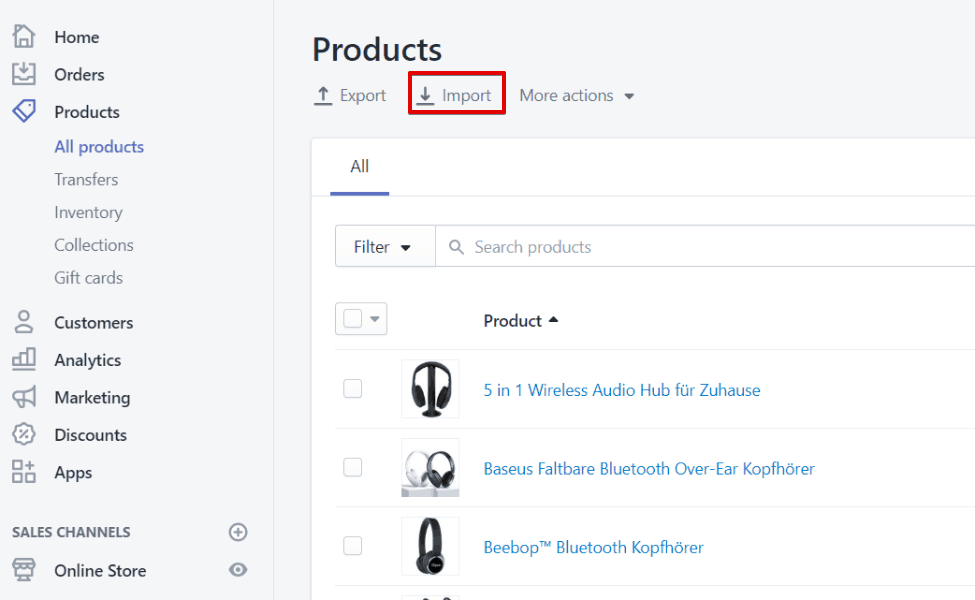
Task: Open the Beebop Bluetooth Kopfhörer product link
Action: click(x=593, y=547)
